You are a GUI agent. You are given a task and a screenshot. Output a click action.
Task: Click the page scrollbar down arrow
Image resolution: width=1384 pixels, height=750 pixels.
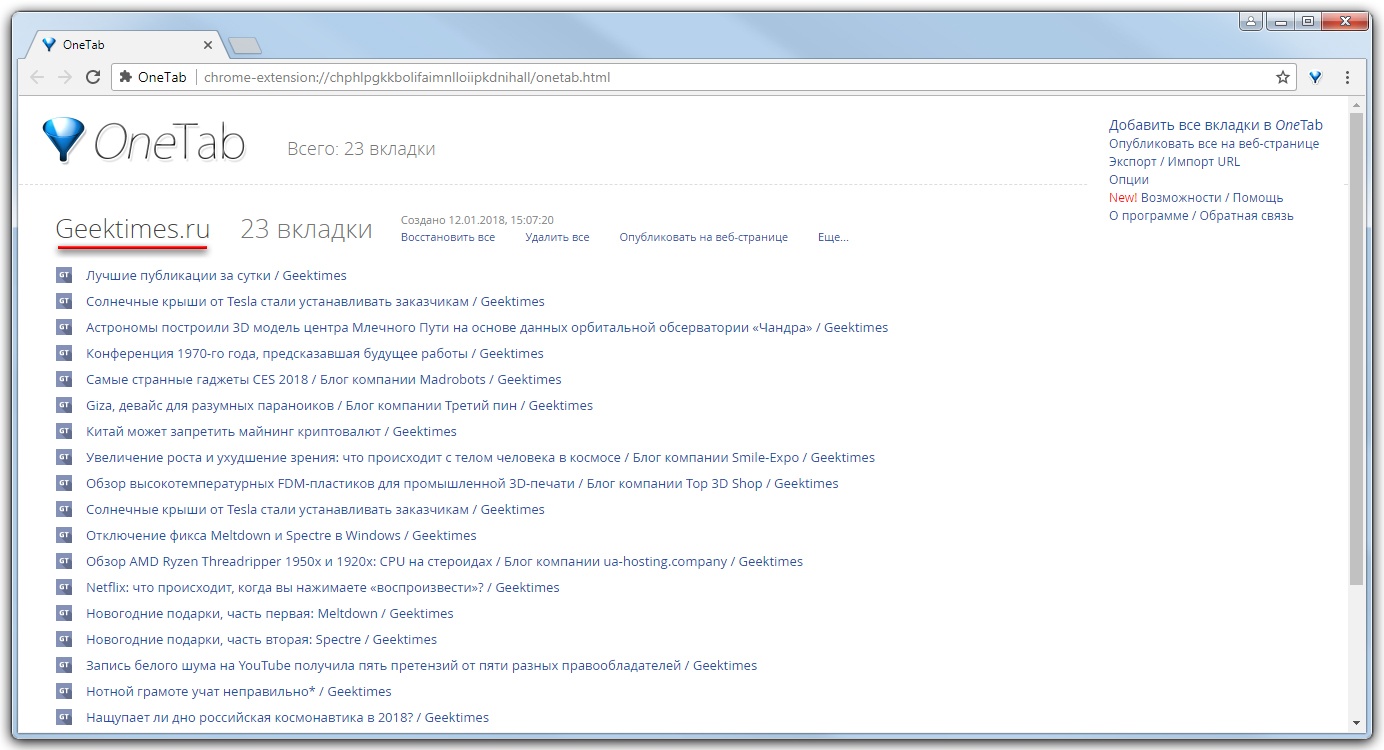(1356, 721)
